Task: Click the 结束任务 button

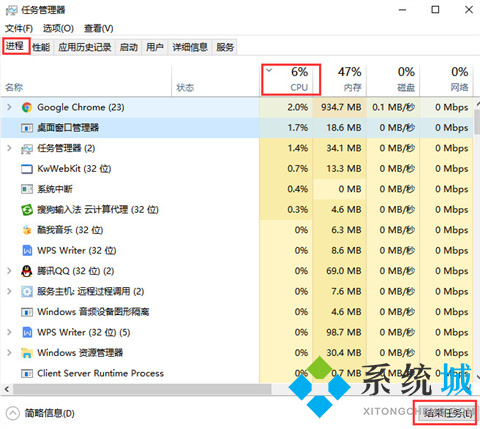Action: 445,413
